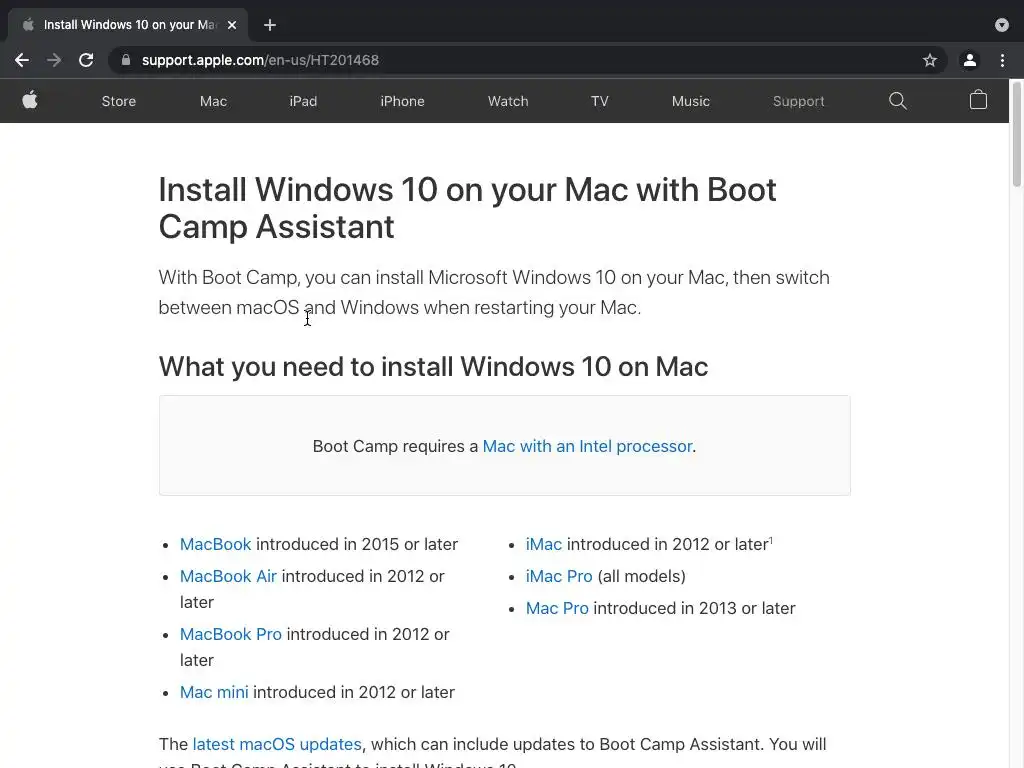Bookmark this page with the star icon
The height and width of the screenshot is (768, 1024).
(x=930, y=60)
